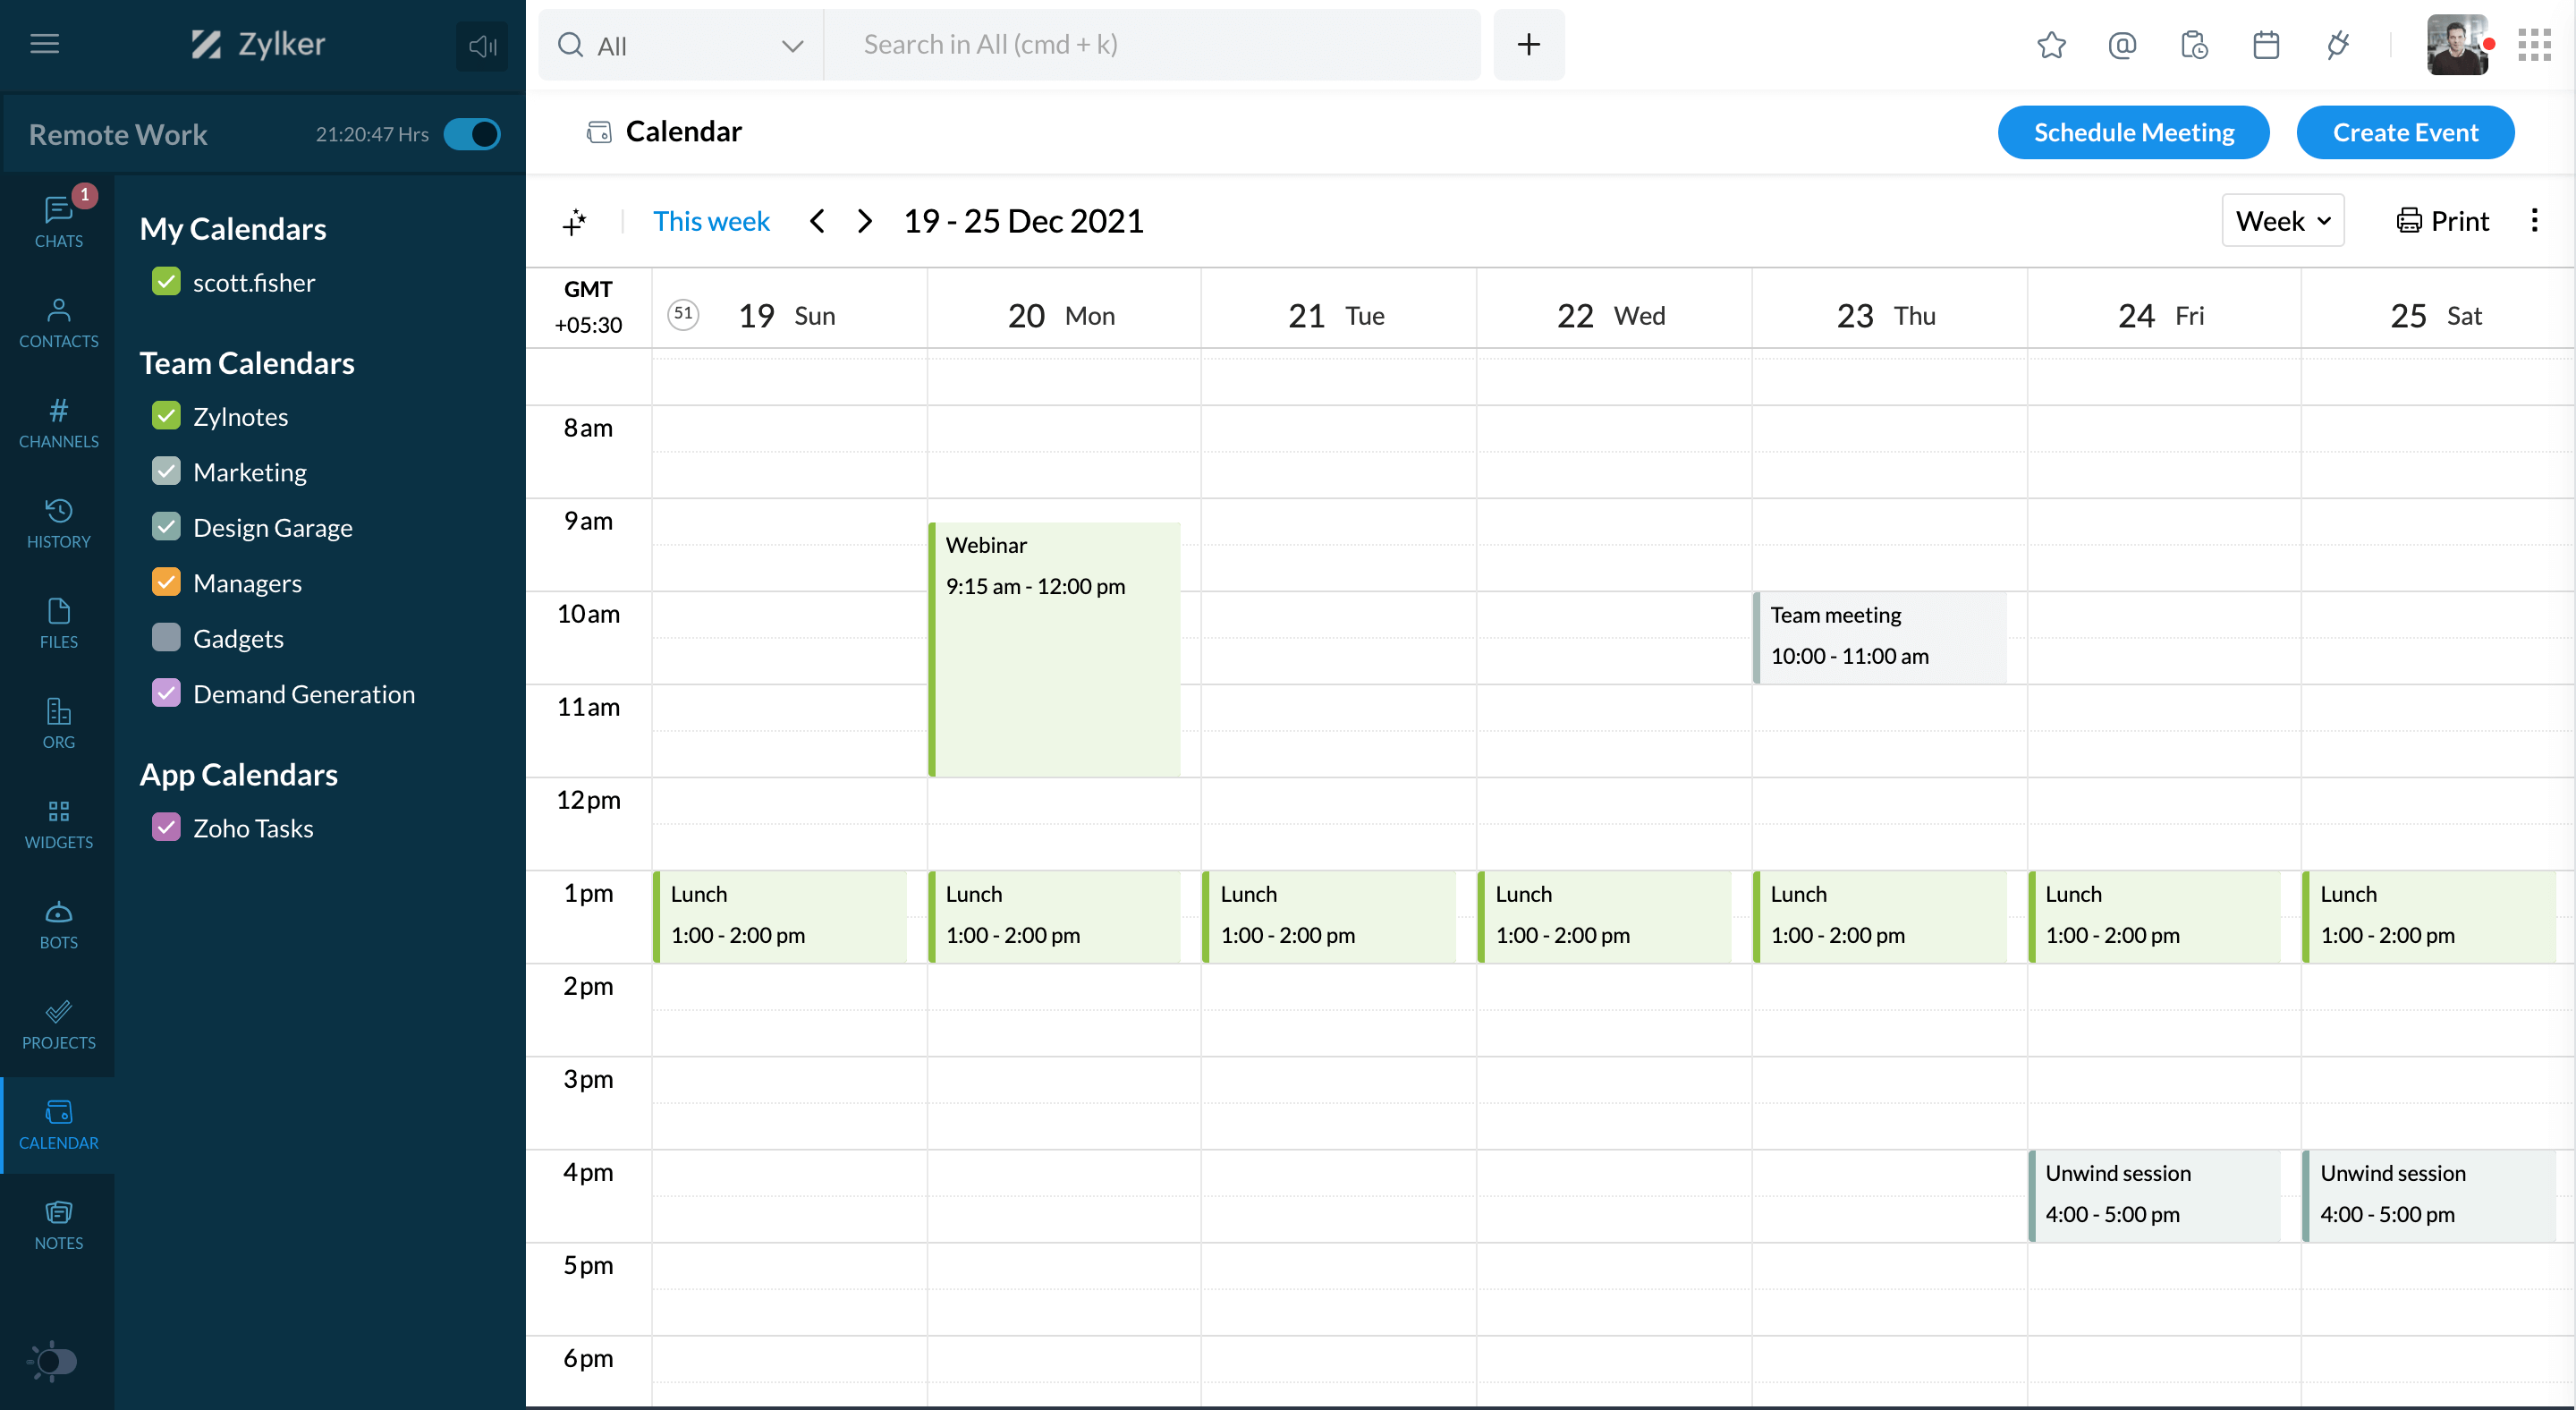
Task: Open Mentions via the @ icon
Action: tap(2122, 45)
